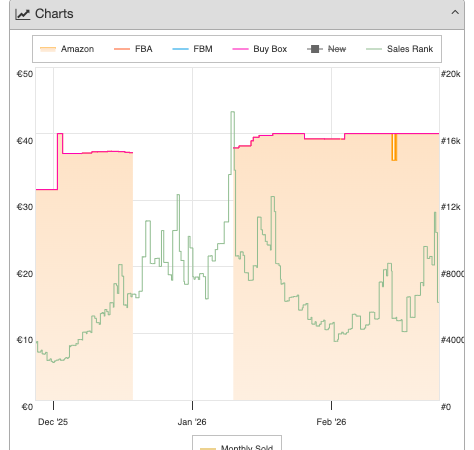Click the Jan '26 axis label

(x=192, y=422)
